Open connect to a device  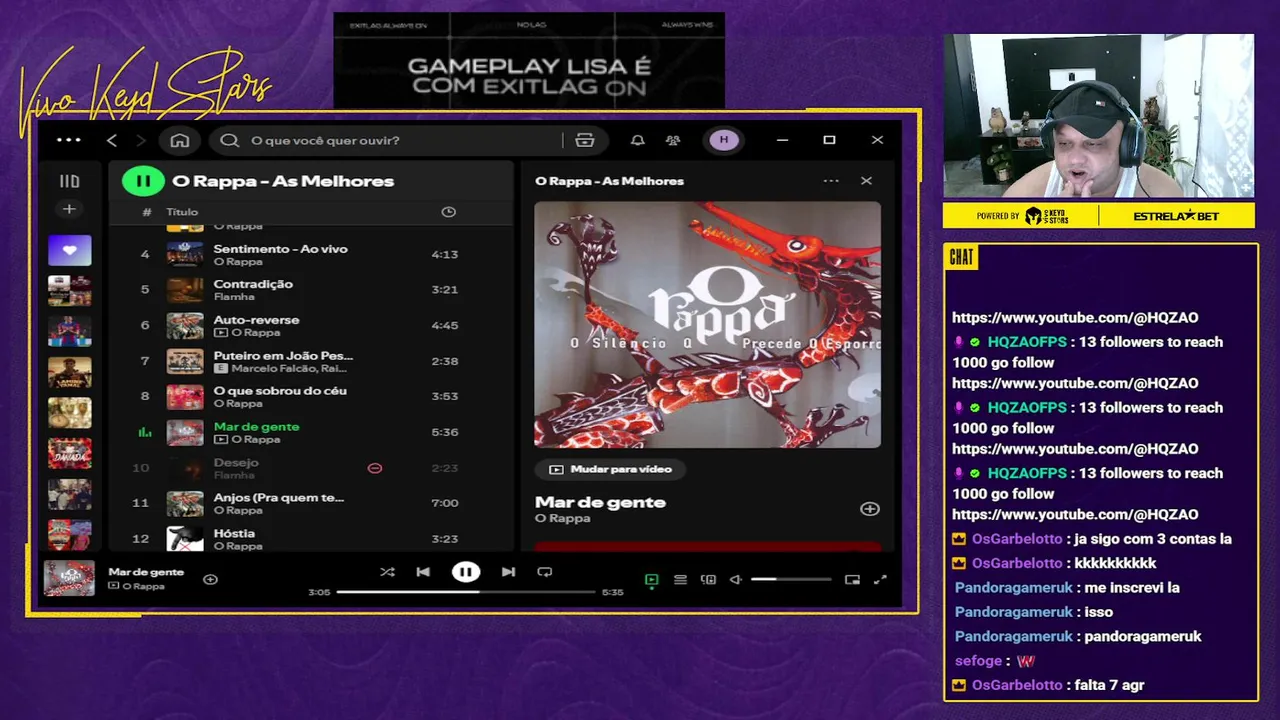[708, 579]
